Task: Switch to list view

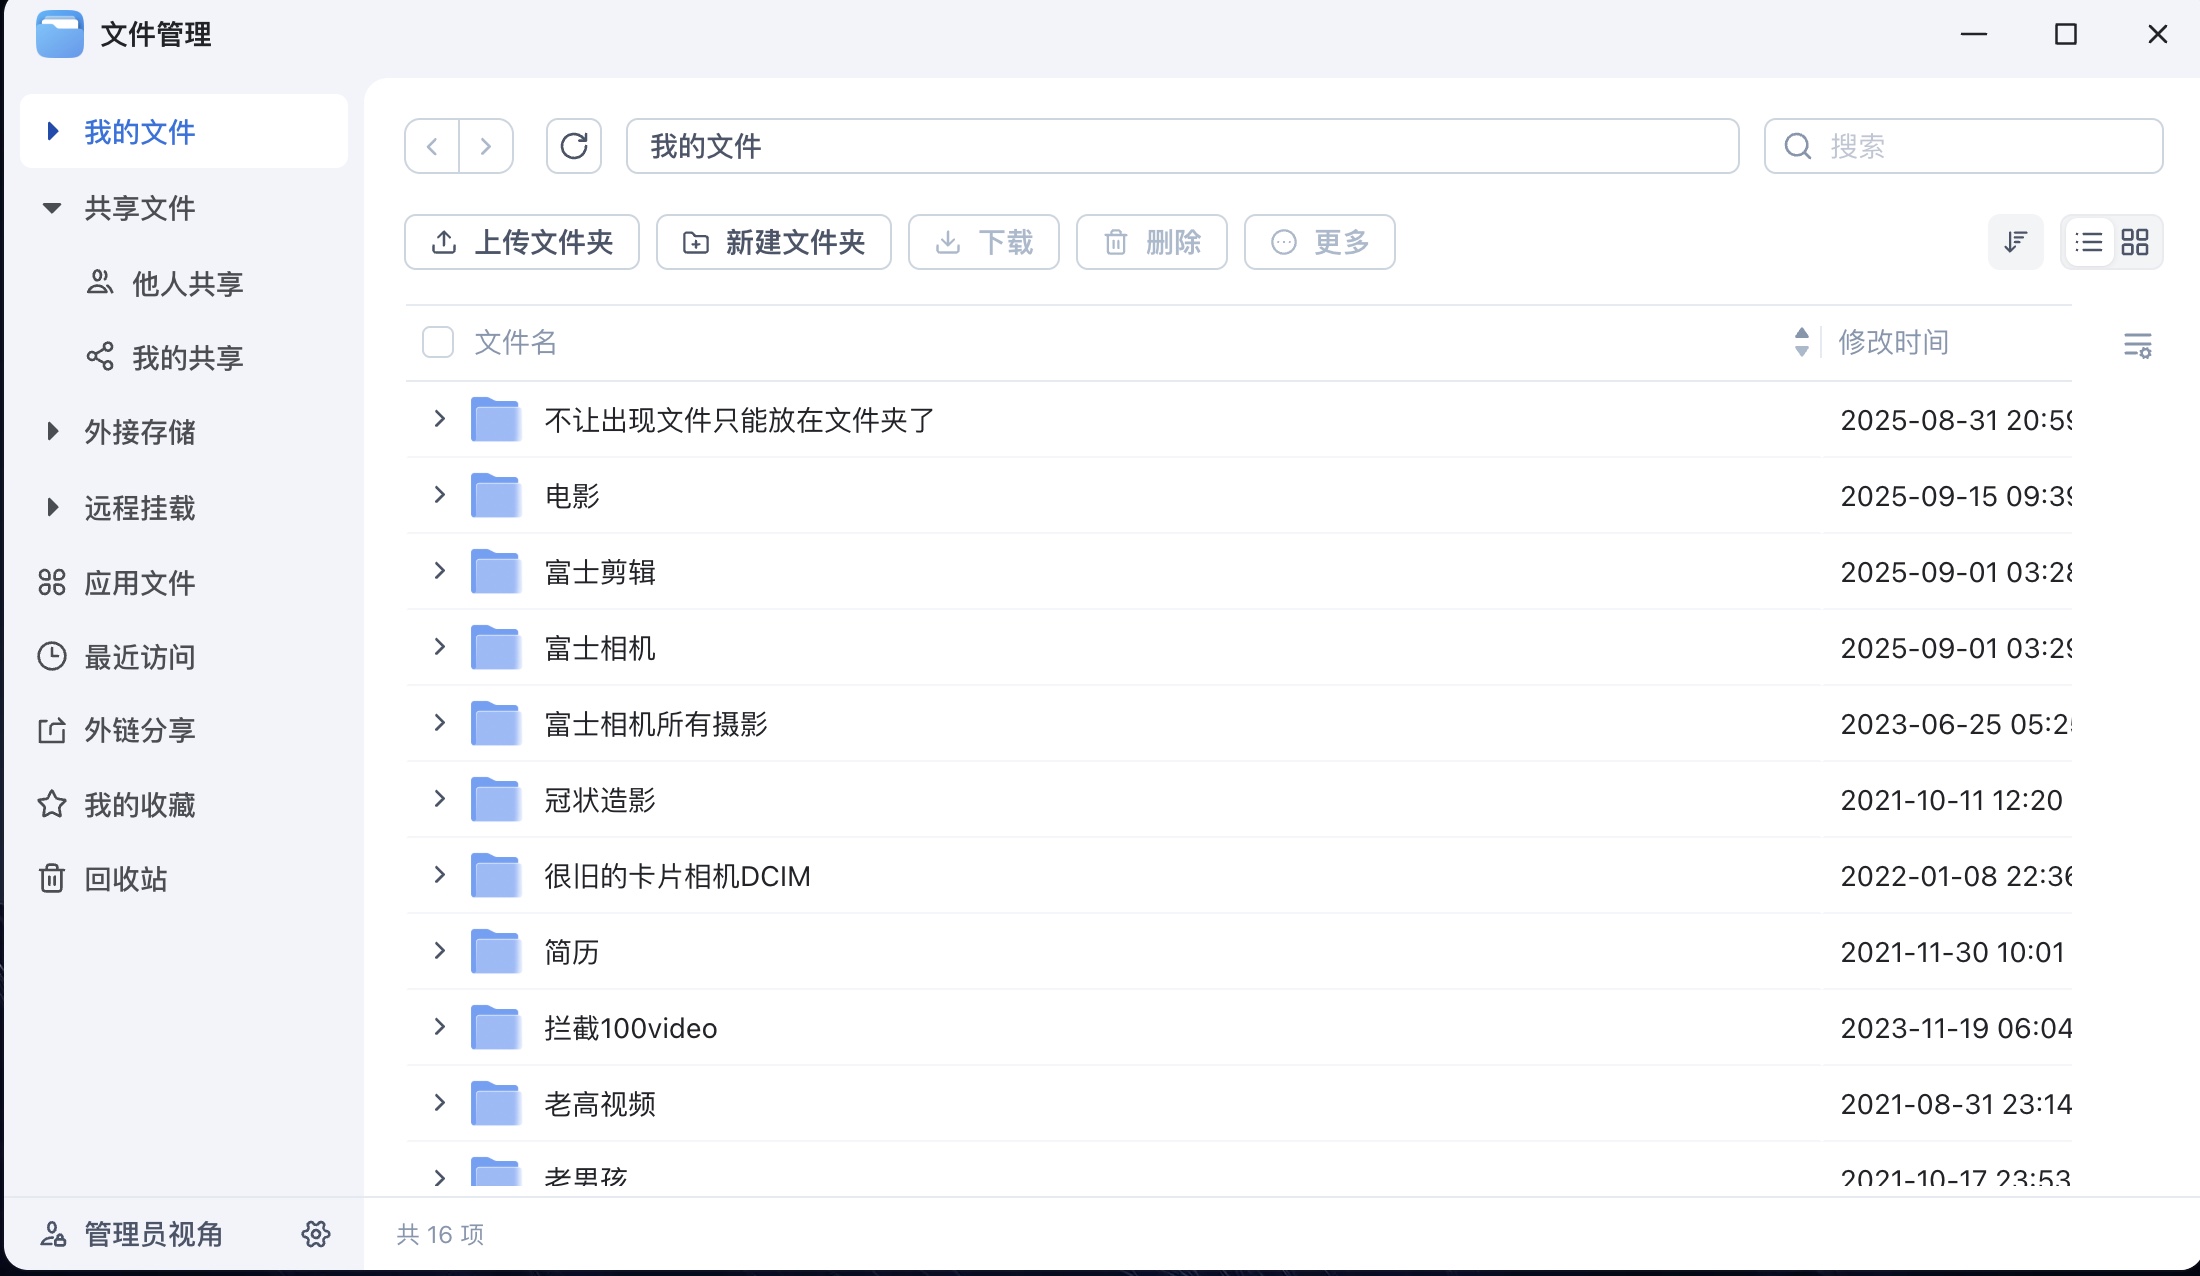Action: click(x=2088, y=242)
